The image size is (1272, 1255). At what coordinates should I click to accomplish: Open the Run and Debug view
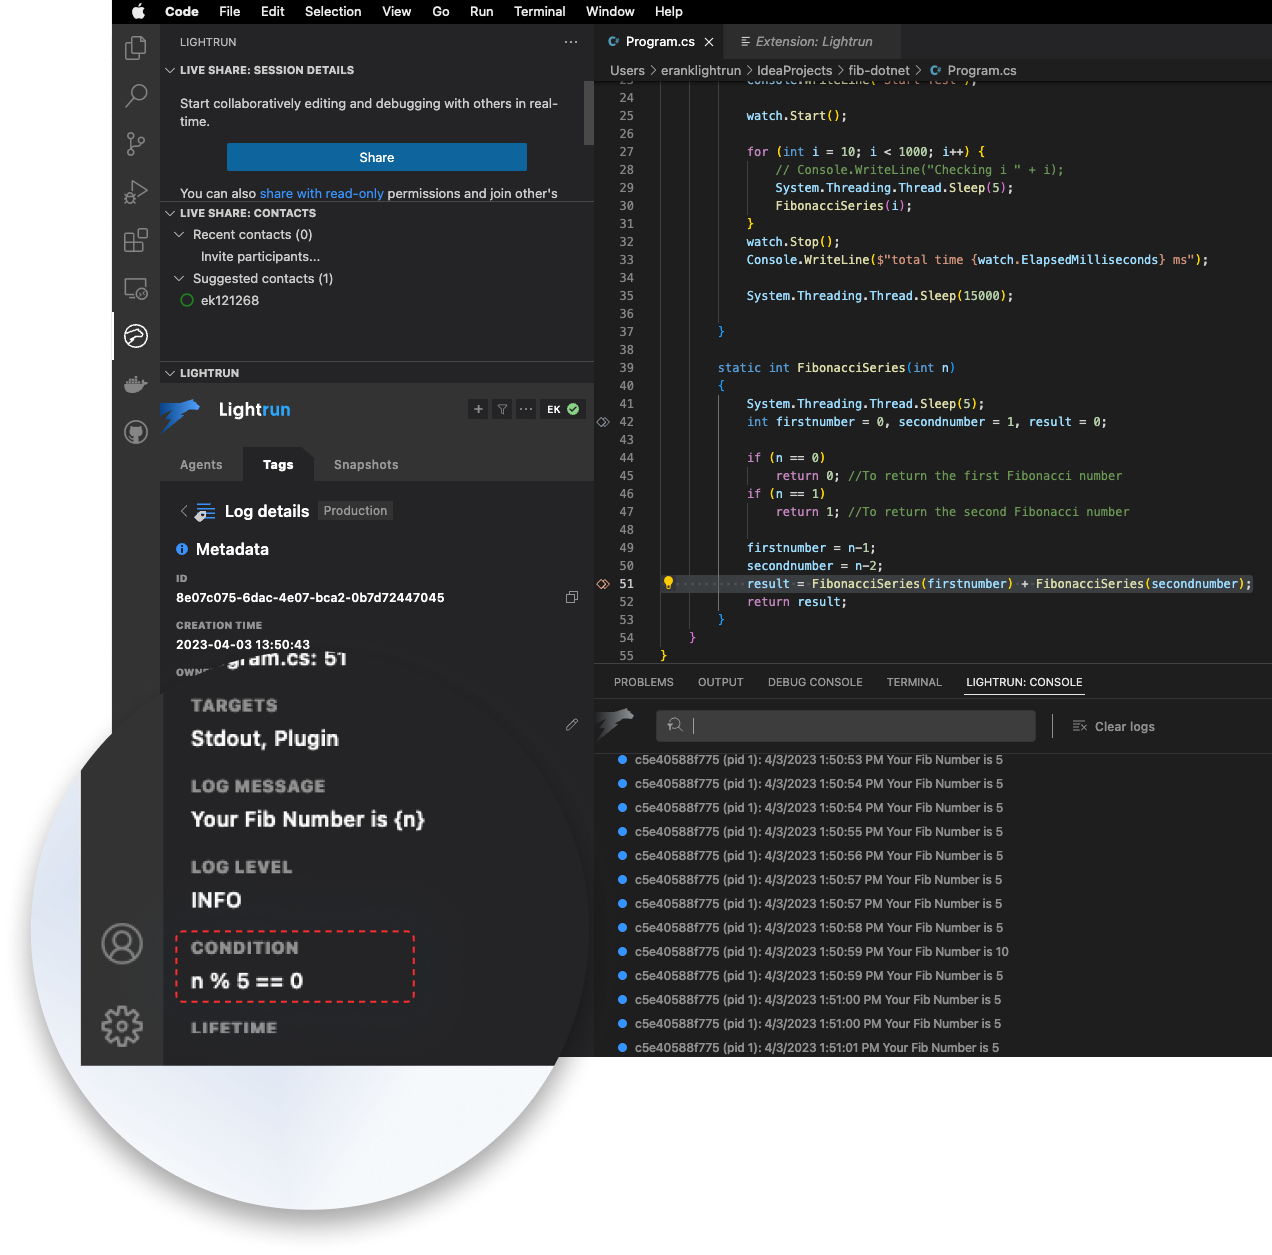136,192
